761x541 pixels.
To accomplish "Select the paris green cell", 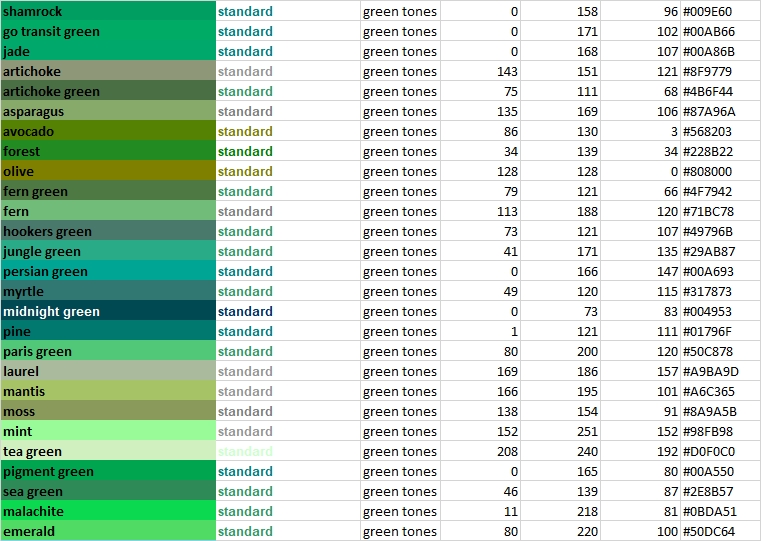I will click(108, 351).
